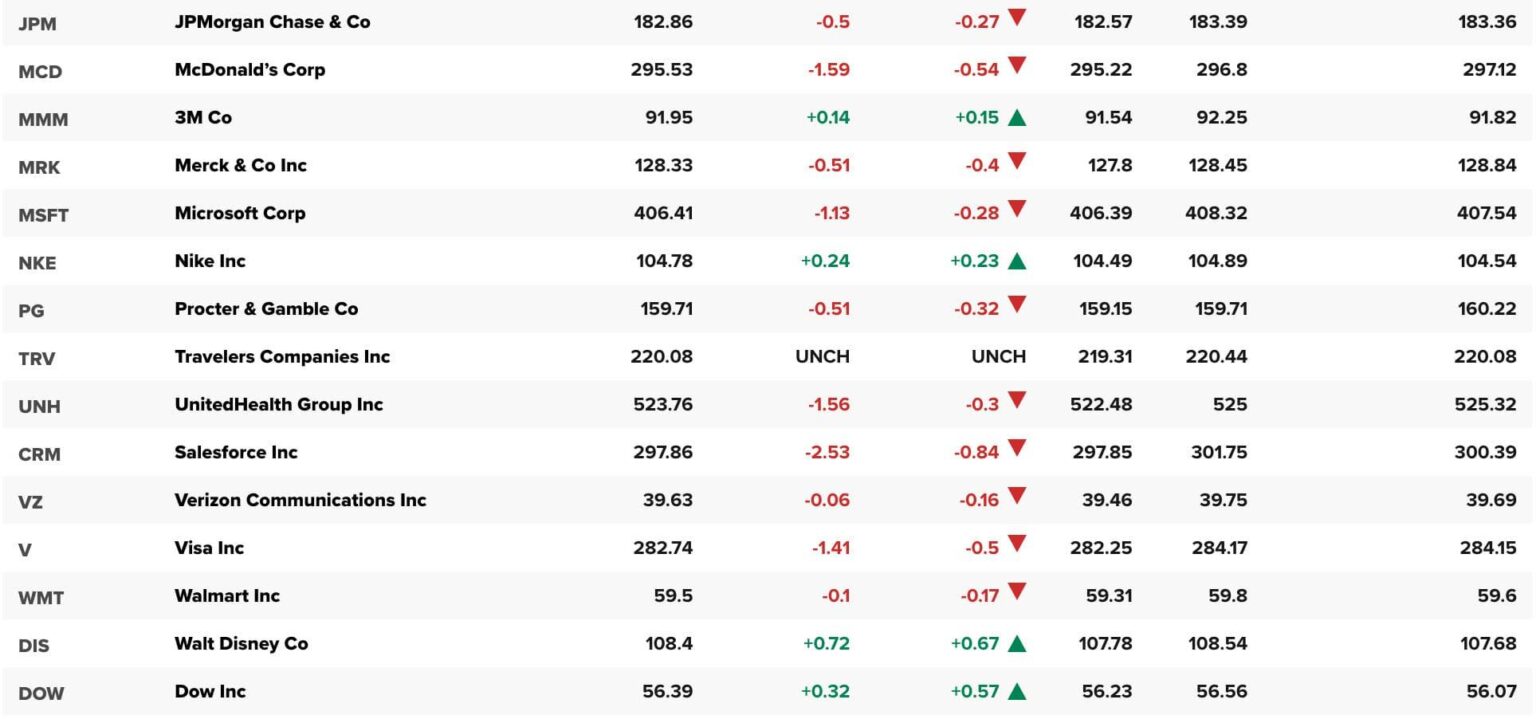
Task: Click the red down arrow in JPMorgan row
Action: click(1017, 18)
